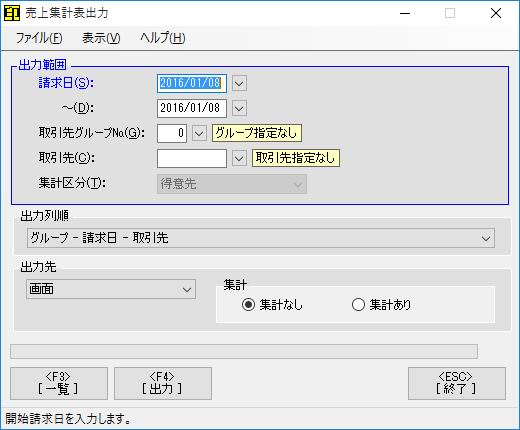Open the 請求日(S) start date calendar dropdown
Screen dimensions: 520x430
[239, 83]
